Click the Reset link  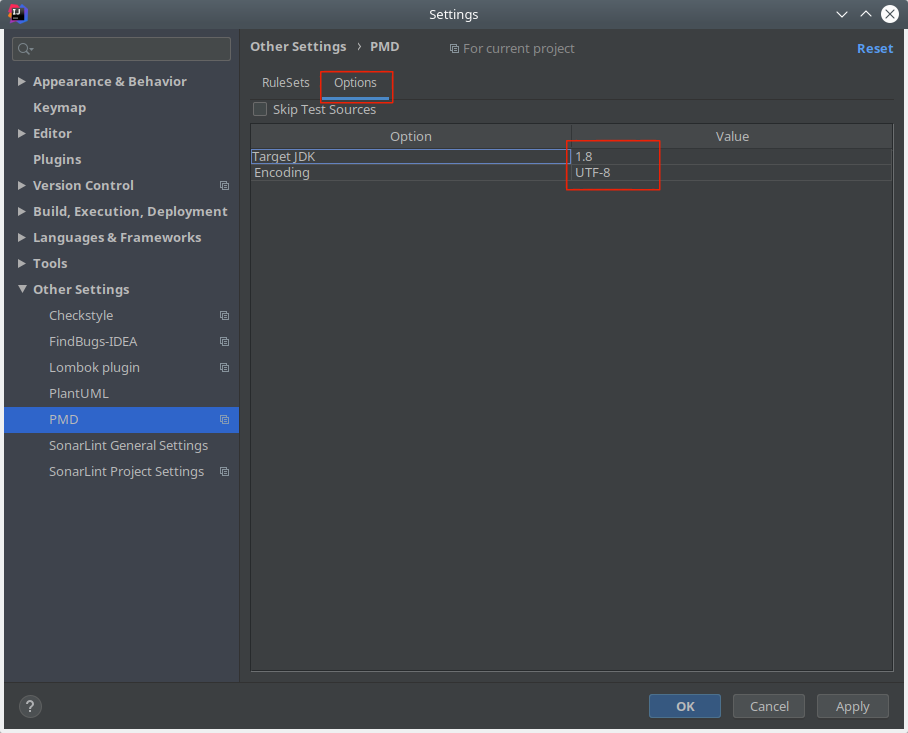click(x=874, y=48)
